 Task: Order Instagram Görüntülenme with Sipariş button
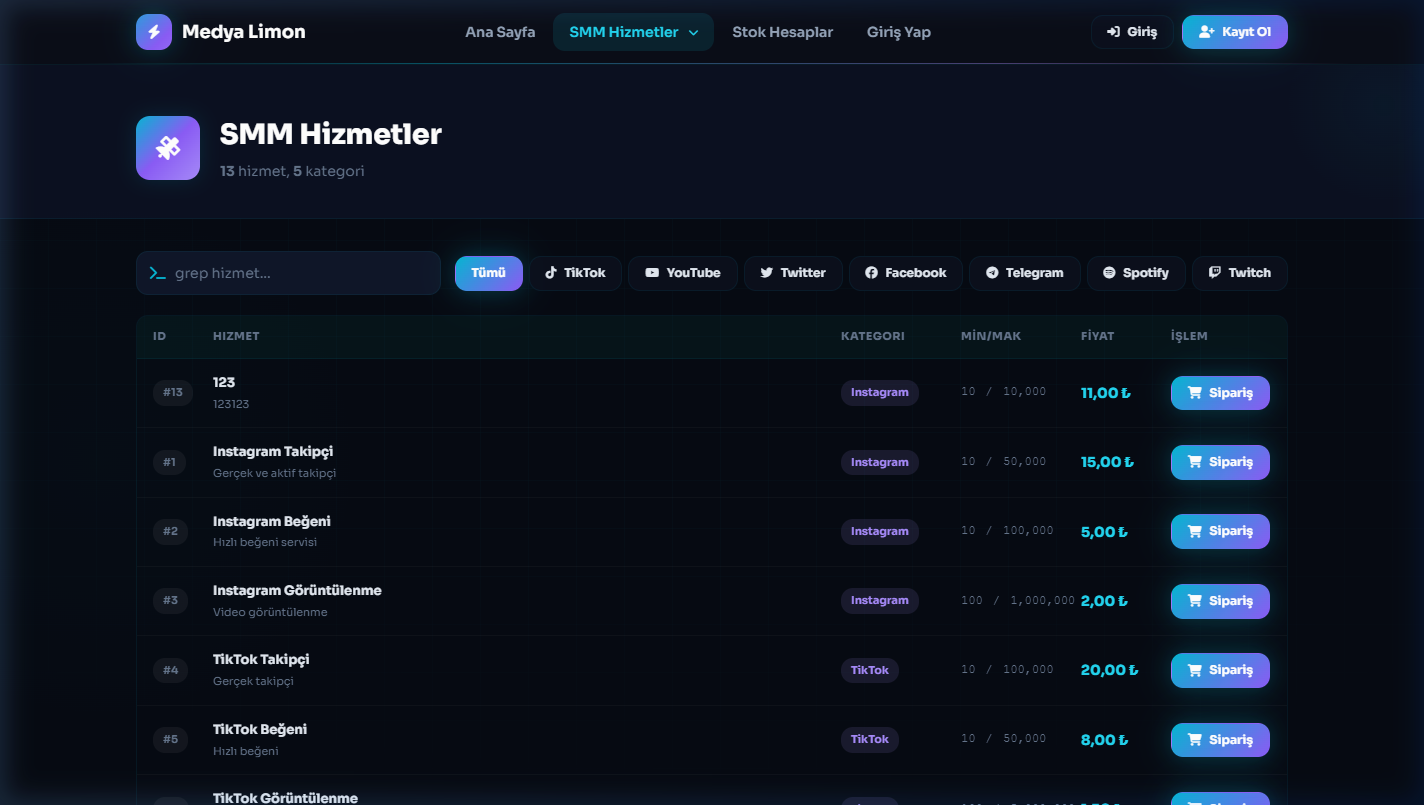(1220, 601)
